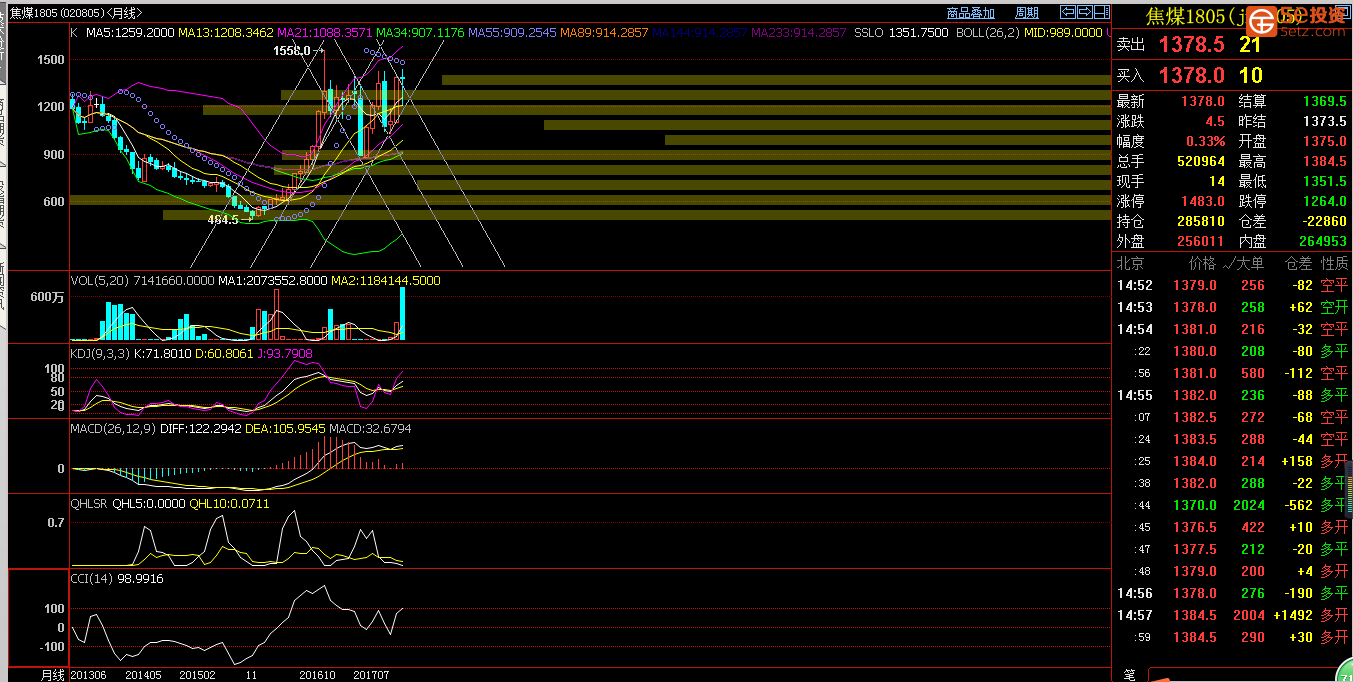The image size is (1353, 682).
Task: Select the QHLSR indicator label
Action: (x=89, y=503)
